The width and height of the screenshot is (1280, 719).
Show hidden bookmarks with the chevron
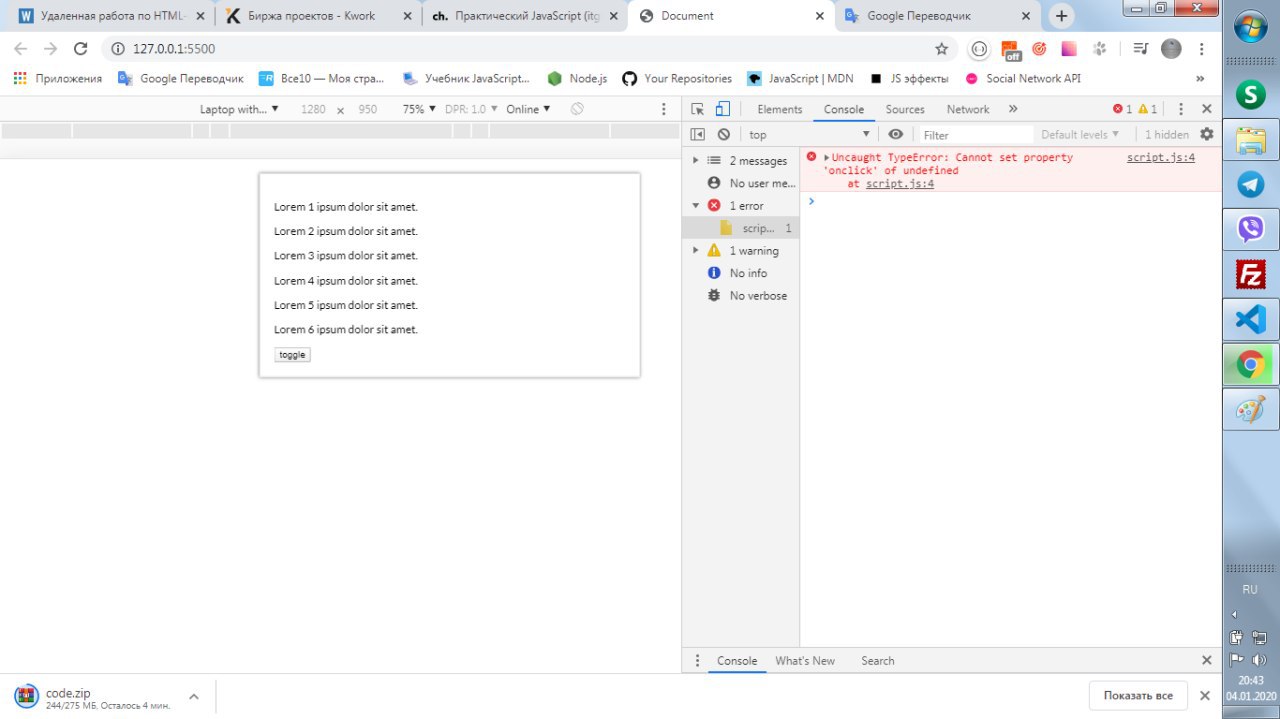[1200, 78]
